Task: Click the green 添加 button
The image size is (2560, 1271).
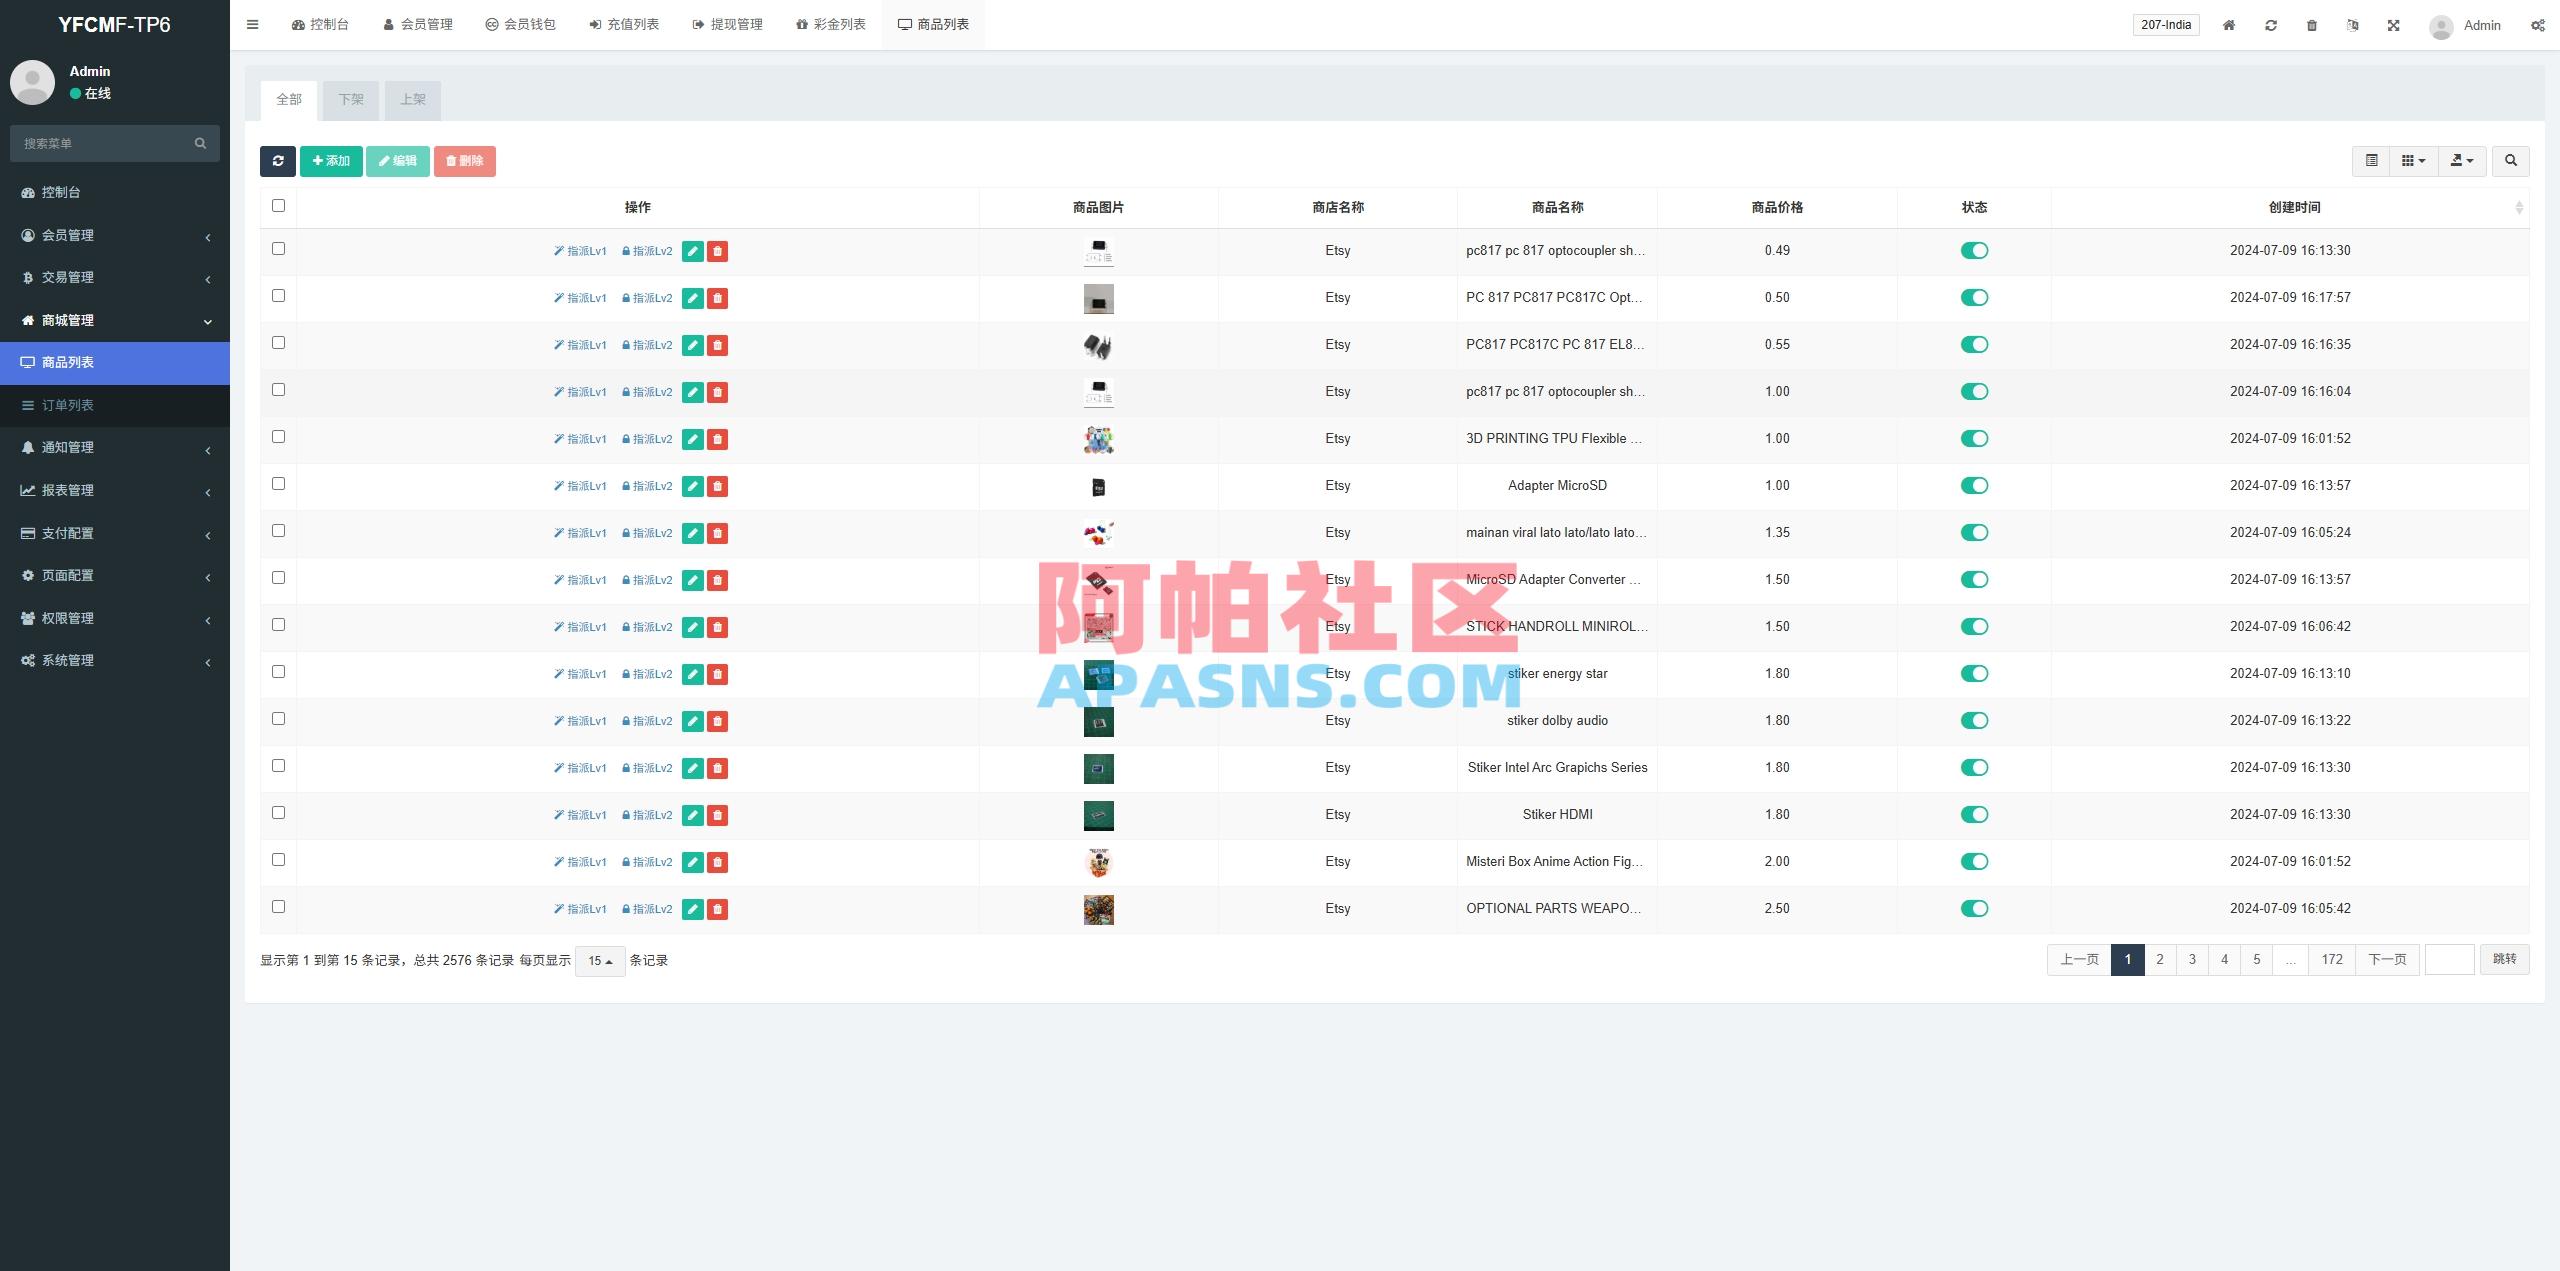Action: click(x=331, y=161)
